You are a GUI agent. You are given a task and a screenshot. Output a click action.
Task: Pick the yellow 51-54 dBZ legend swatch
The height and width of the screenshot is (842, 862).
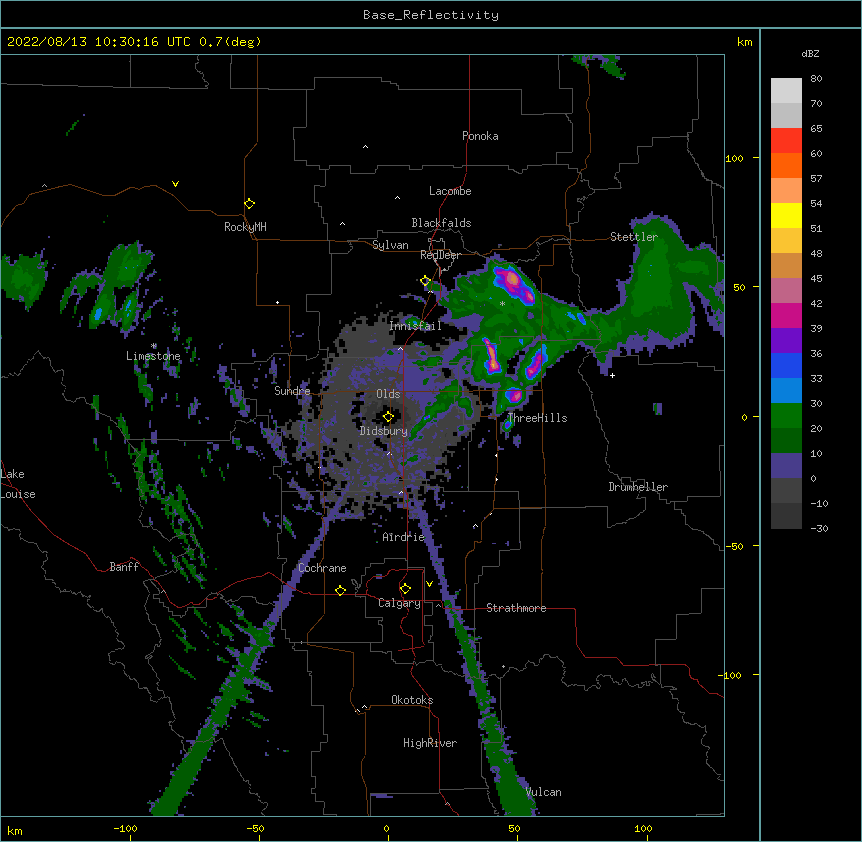[x=786, y=215]
